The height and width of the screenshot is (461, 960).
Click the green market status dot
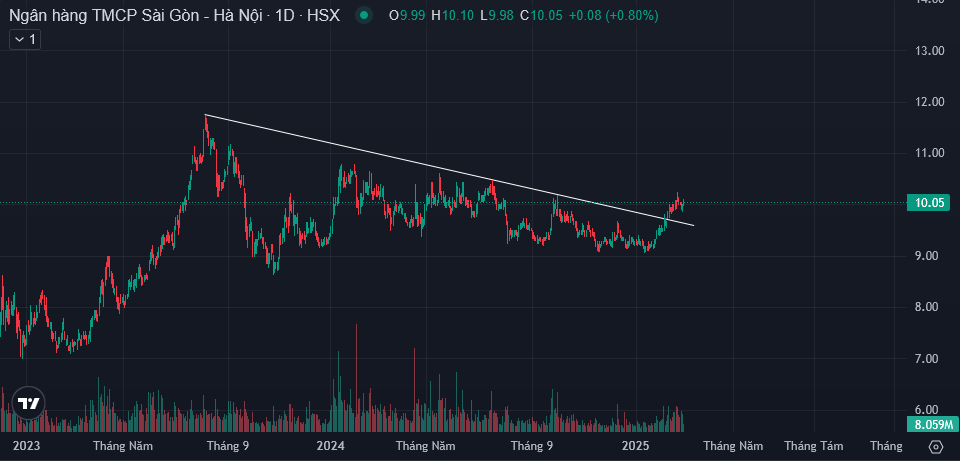364,16
